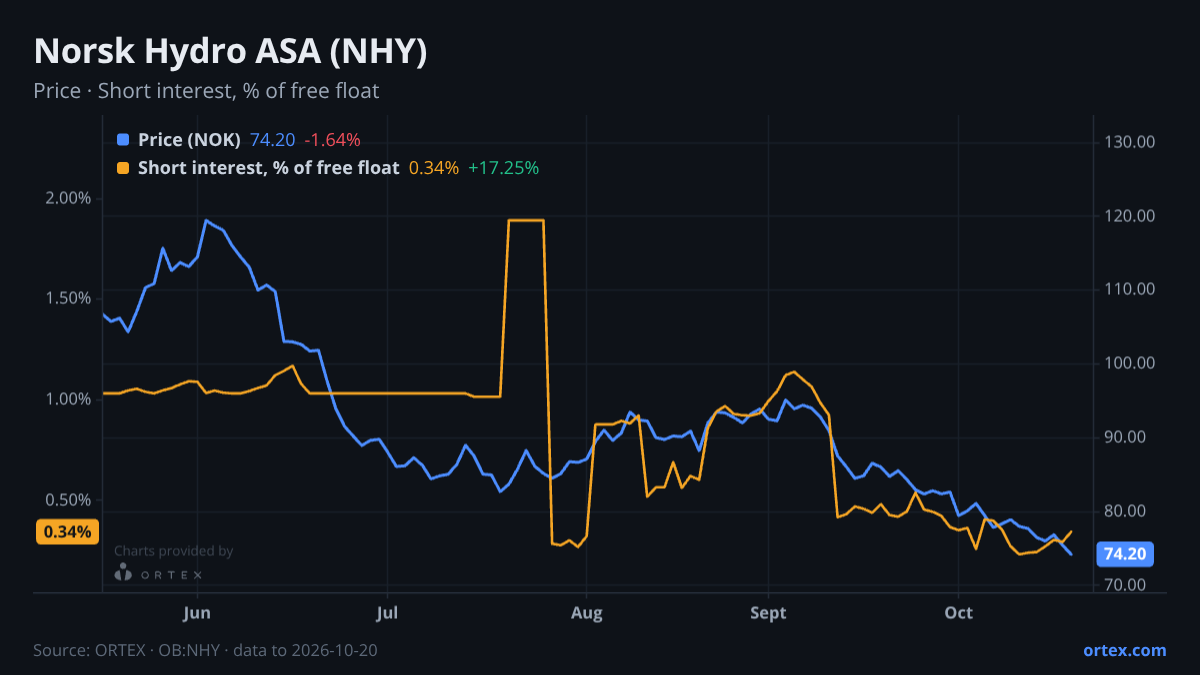Click the Oct x-axis label

959,613
